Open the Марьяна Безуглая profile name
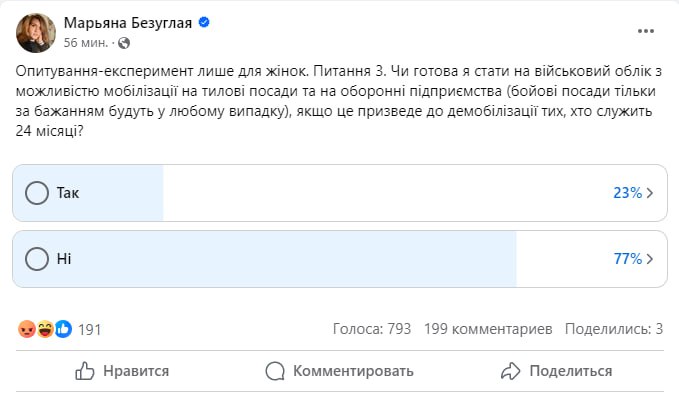The image size is (679, 396). click(128, 23)
